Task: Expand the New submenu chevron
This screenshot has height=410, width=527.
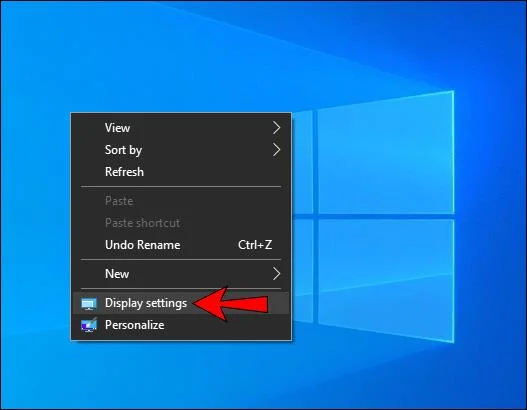Action: [x=276, y=274]
